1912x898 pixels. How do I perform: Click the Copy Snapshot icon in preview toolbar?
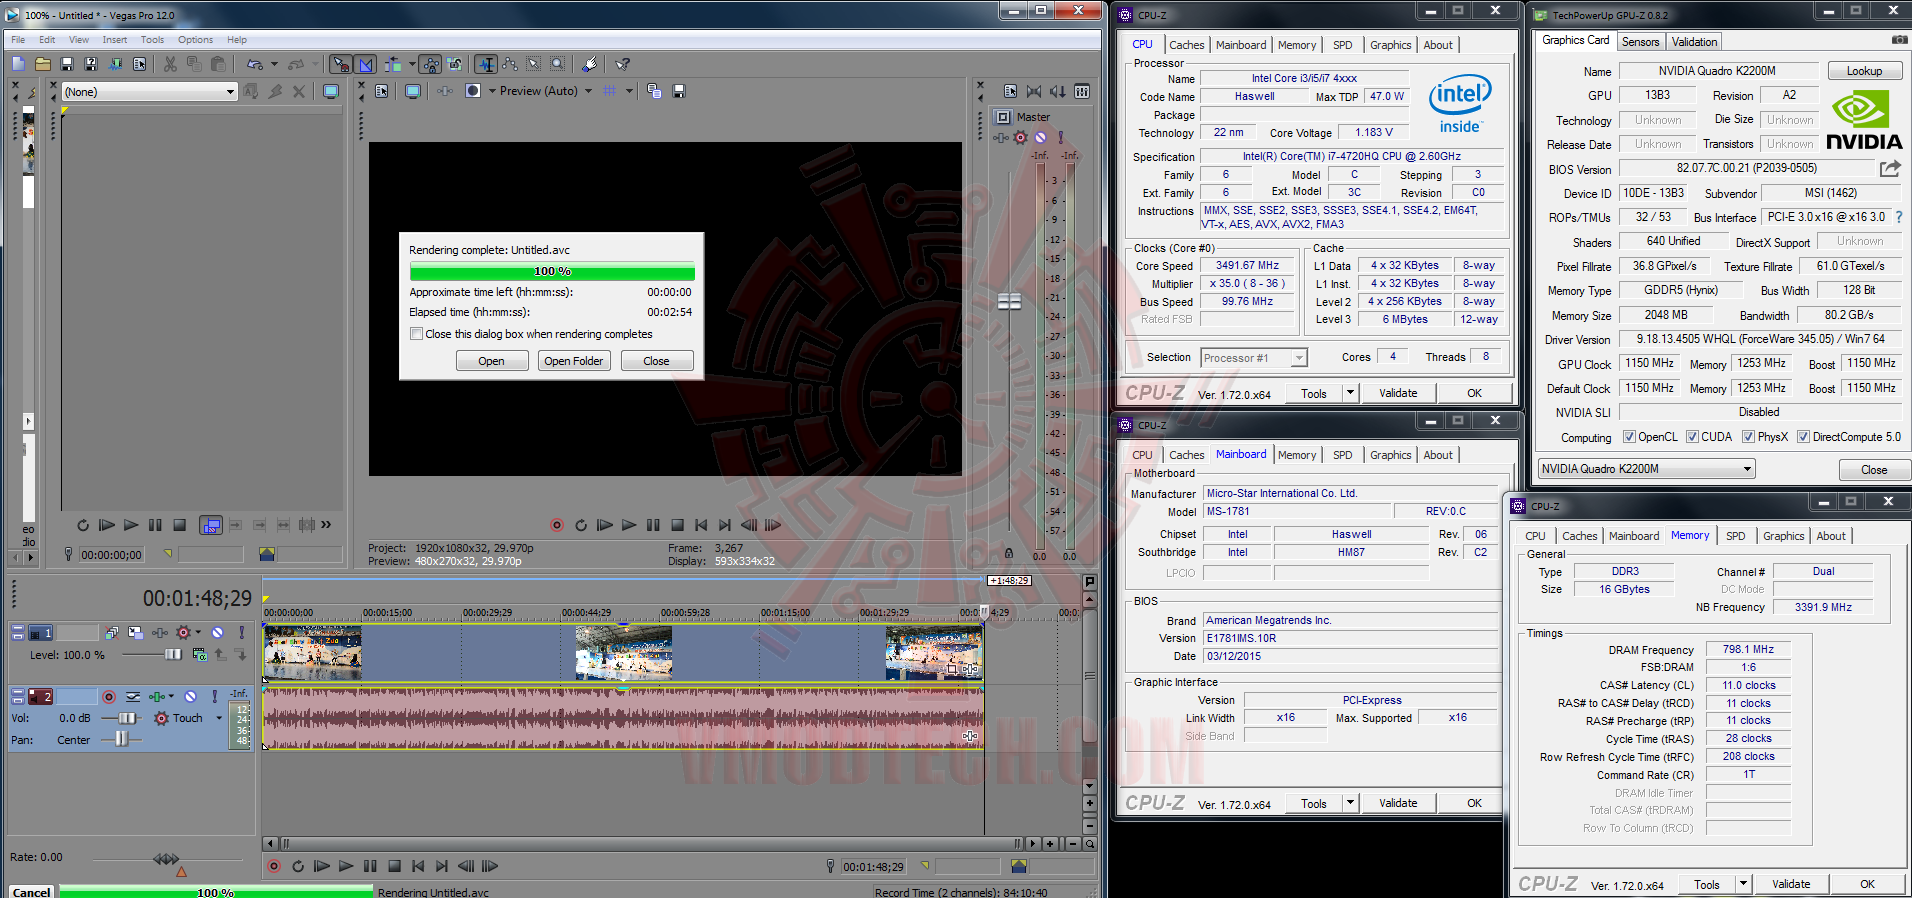click(x=654, y=91)
